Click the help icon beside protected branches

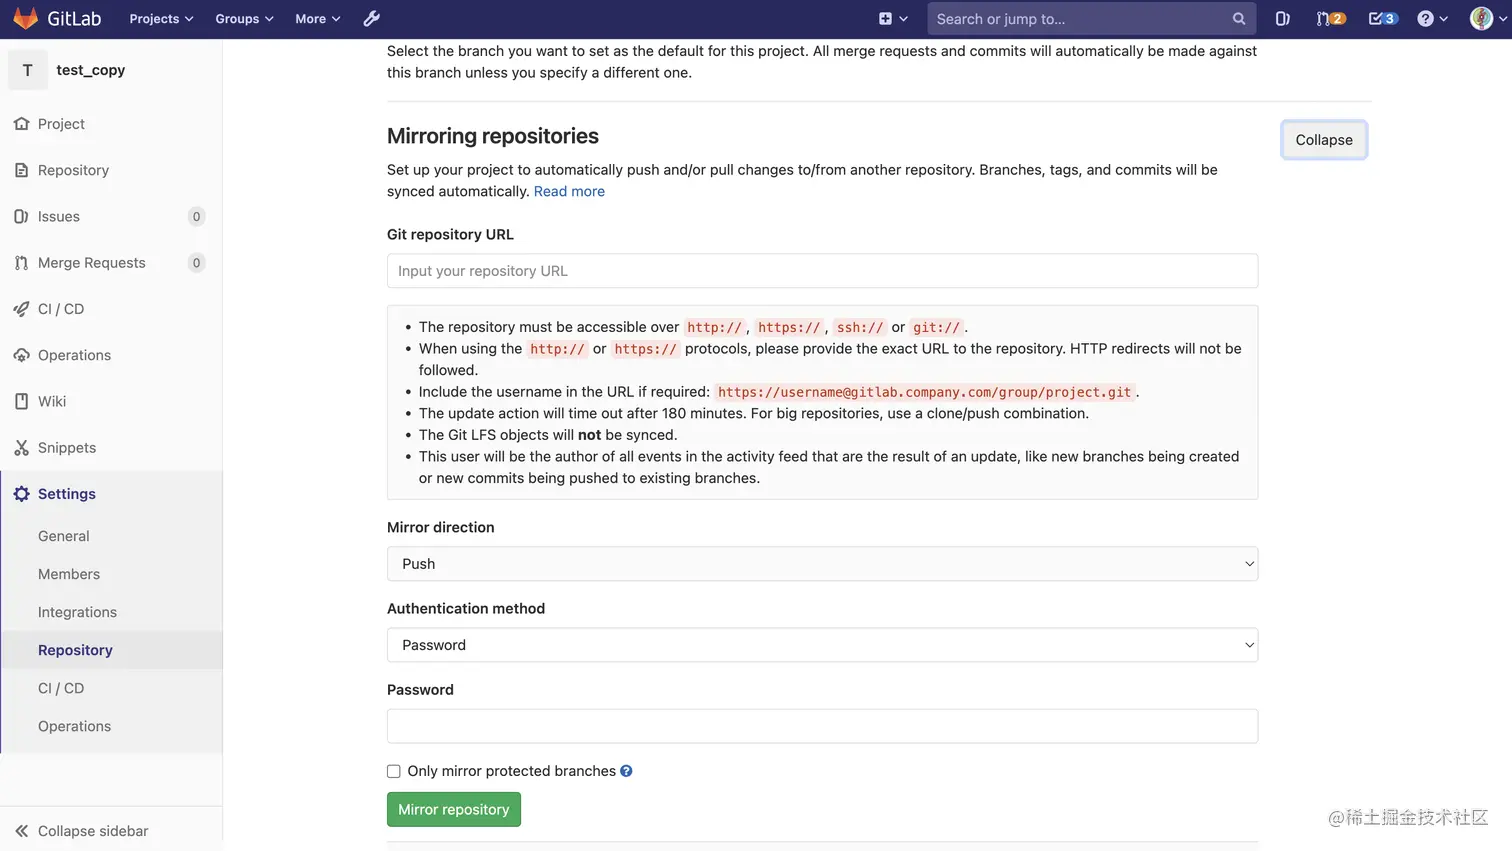pyautogui.click(x=626, y=771)
